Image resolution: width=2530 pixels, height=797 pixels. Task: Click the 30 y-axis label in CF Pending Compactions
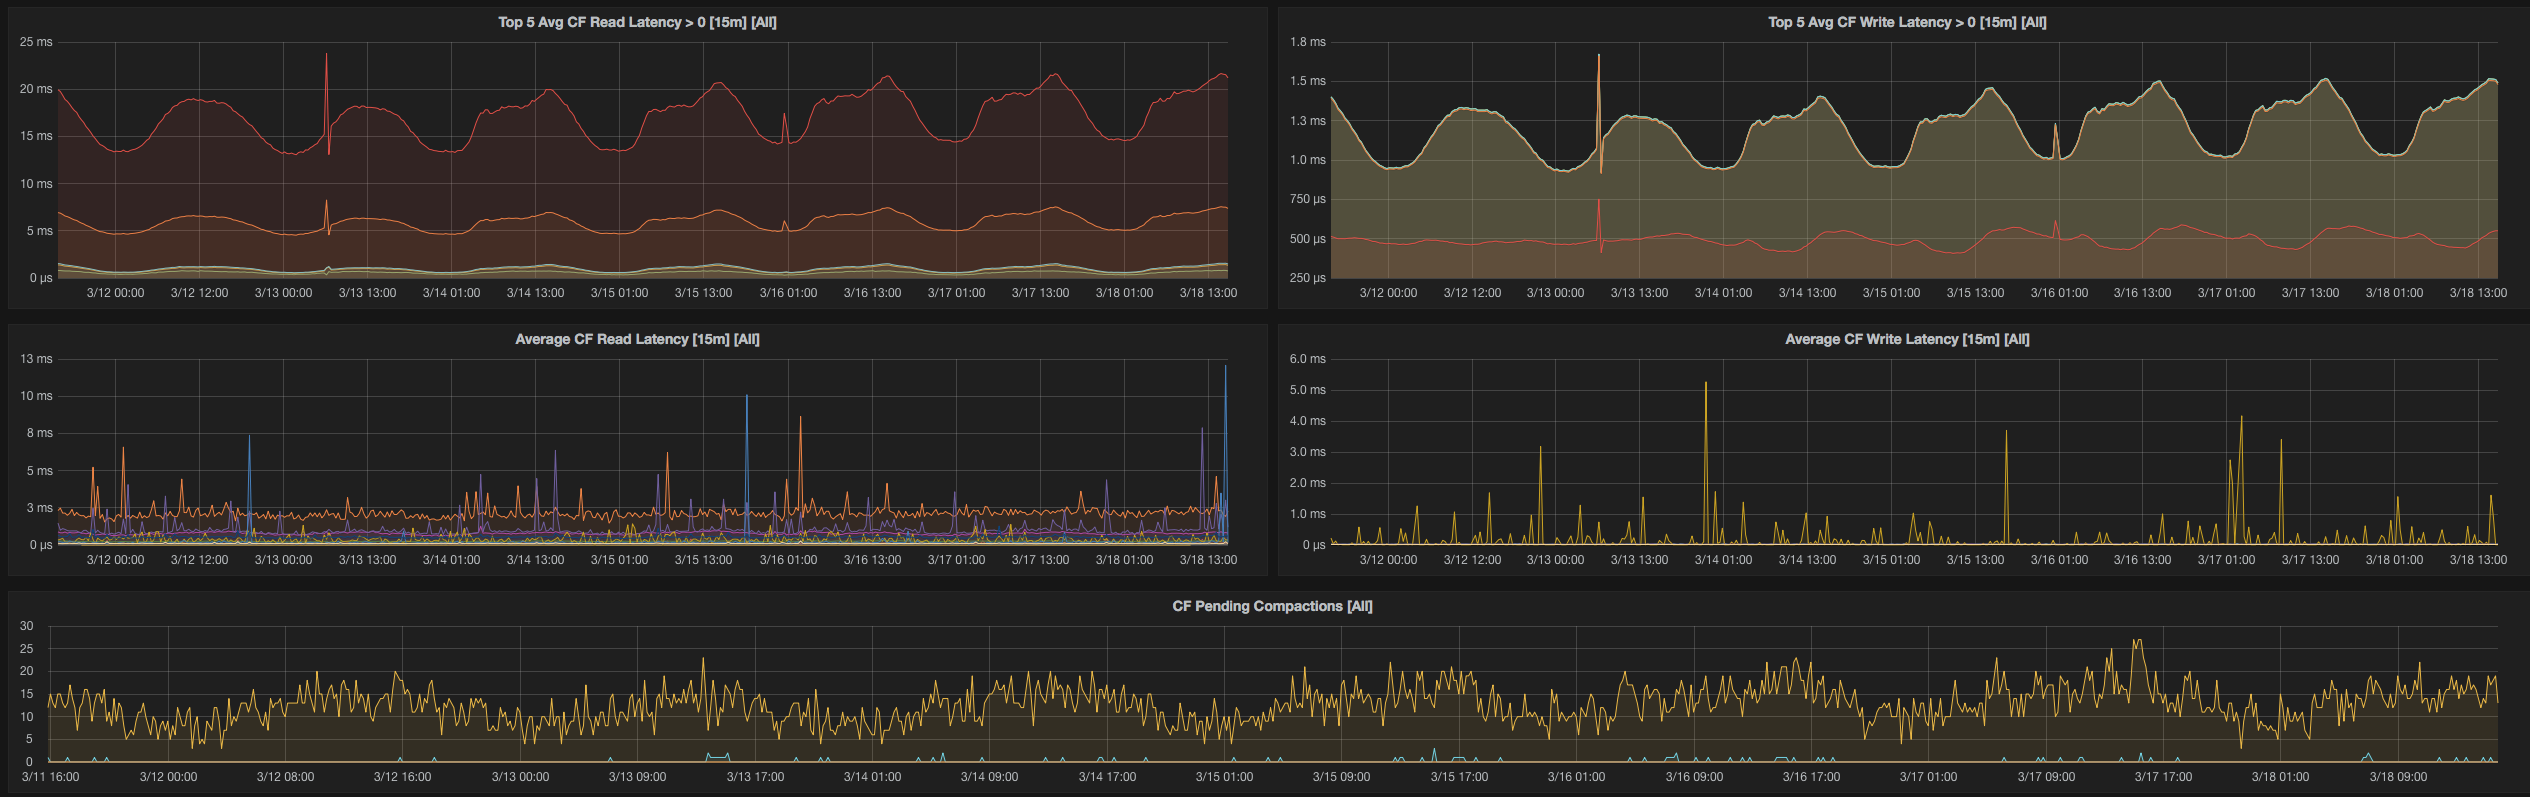(x=27, y=626)
